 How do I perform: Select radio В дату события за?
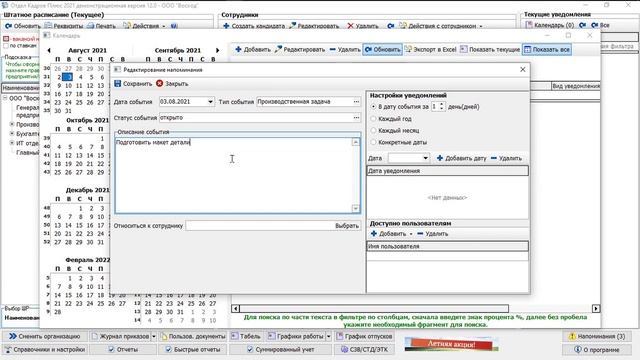373,107
